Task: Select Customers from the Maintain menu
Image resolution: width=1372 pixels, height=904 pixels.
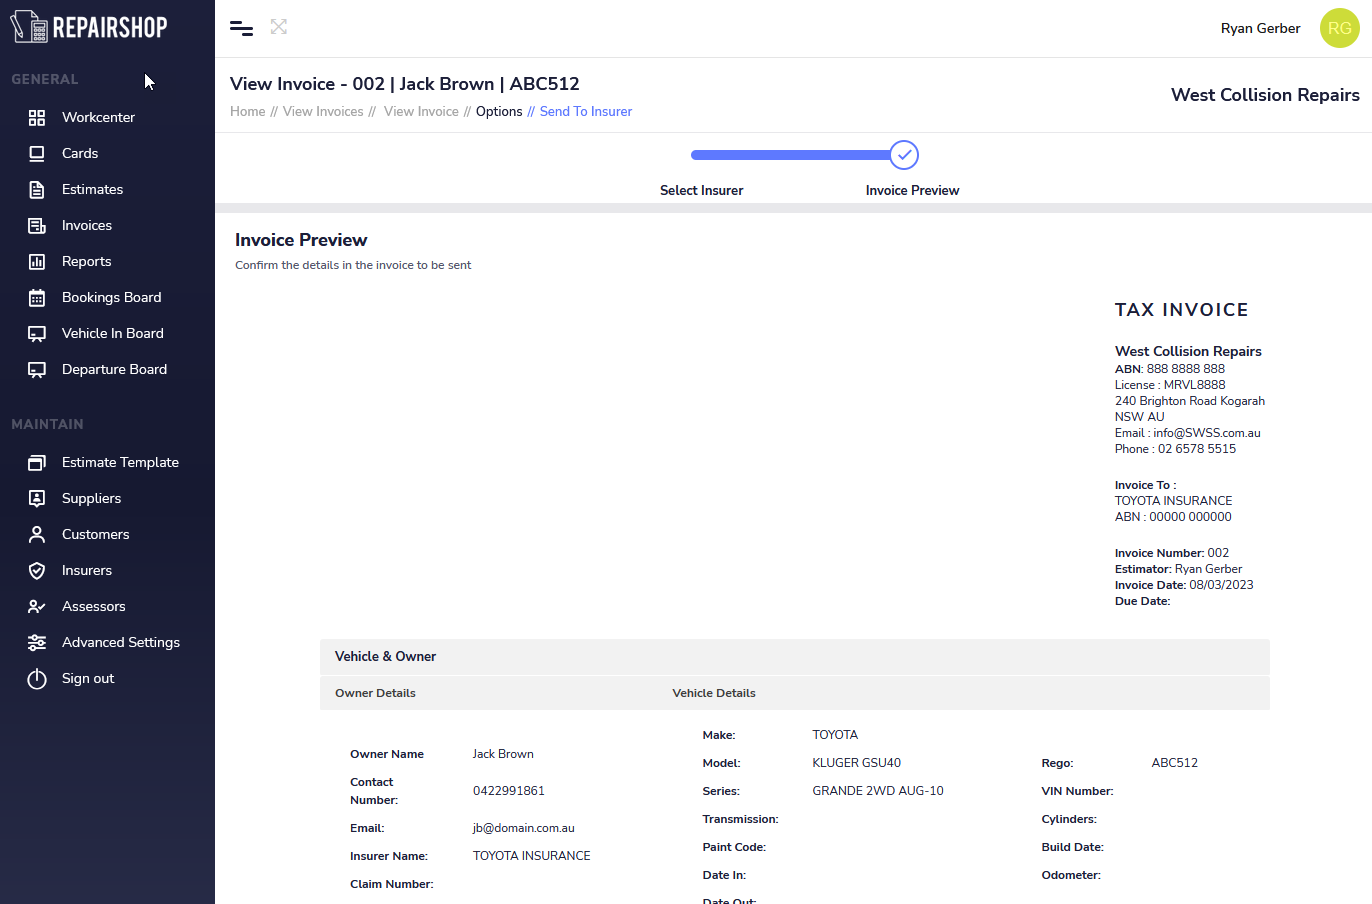Action: (95, 534)
